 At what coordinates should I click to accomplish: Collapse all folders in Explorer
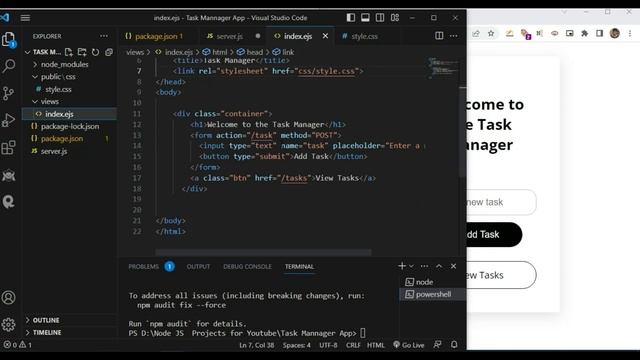pos(109,52)
